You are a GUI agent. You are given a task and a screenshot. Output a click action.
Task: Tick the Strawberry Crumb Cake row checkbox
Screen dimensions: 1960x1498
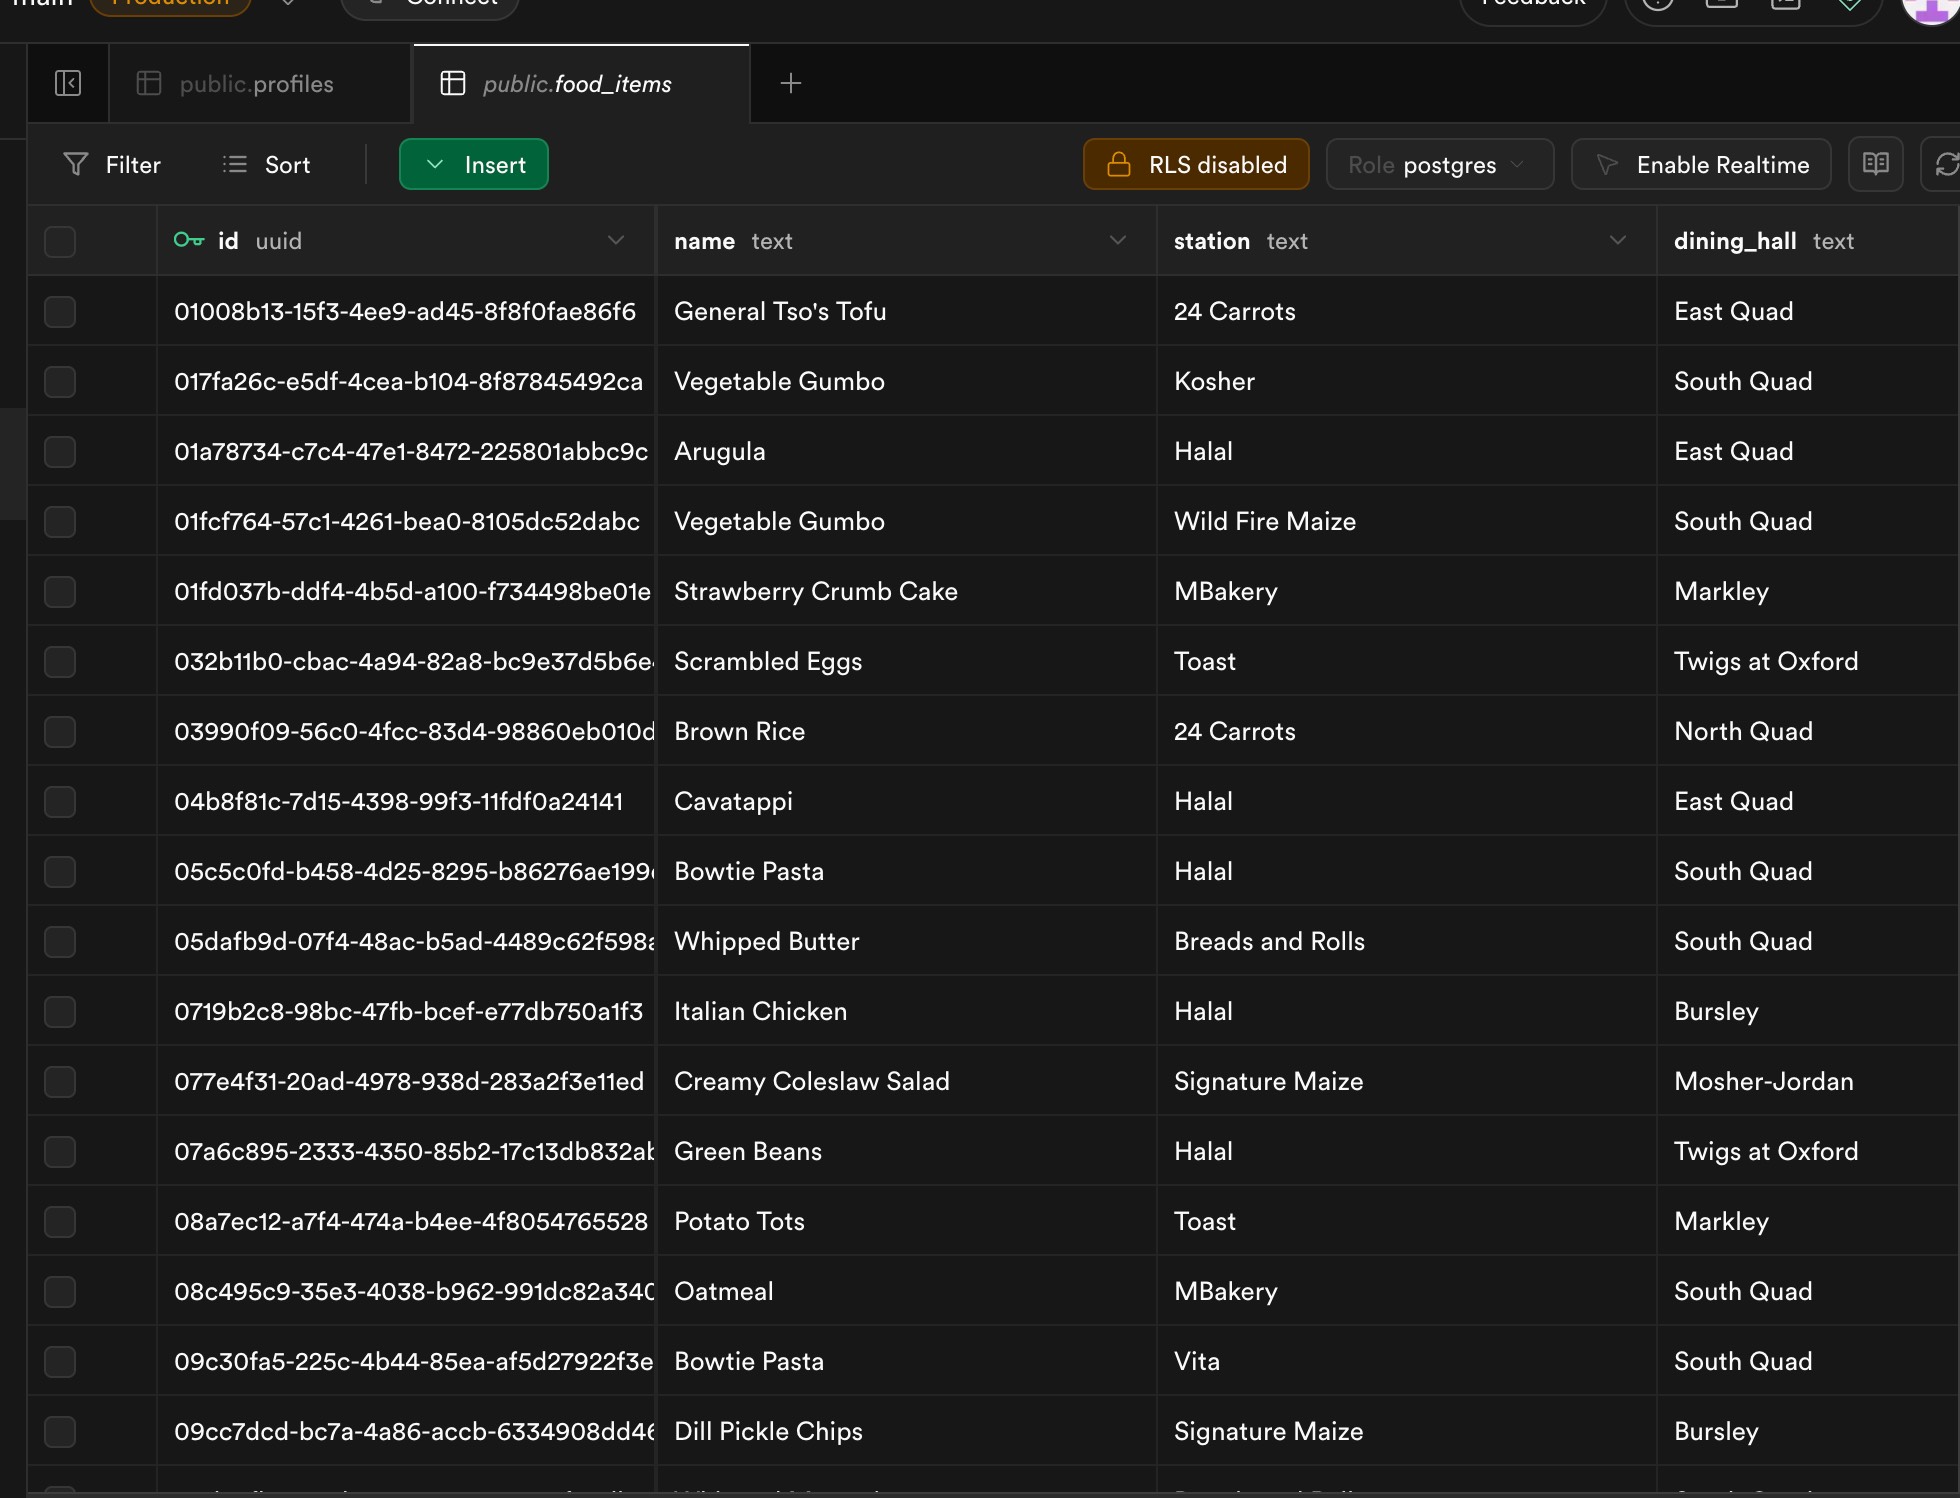[60, 591]
